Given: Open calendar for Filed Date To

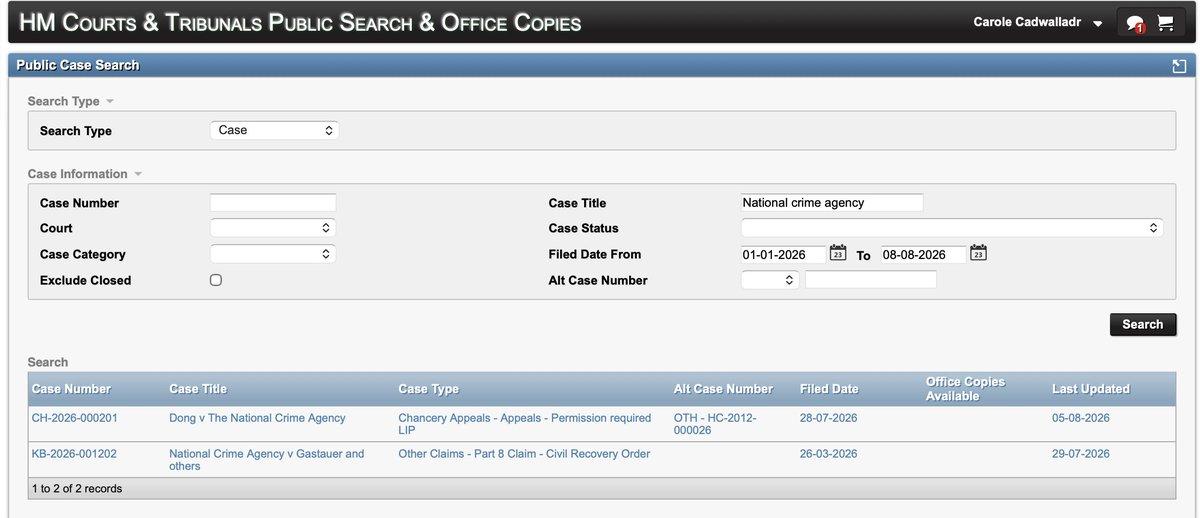Looking at the screenshot, I should click(978, 254).
